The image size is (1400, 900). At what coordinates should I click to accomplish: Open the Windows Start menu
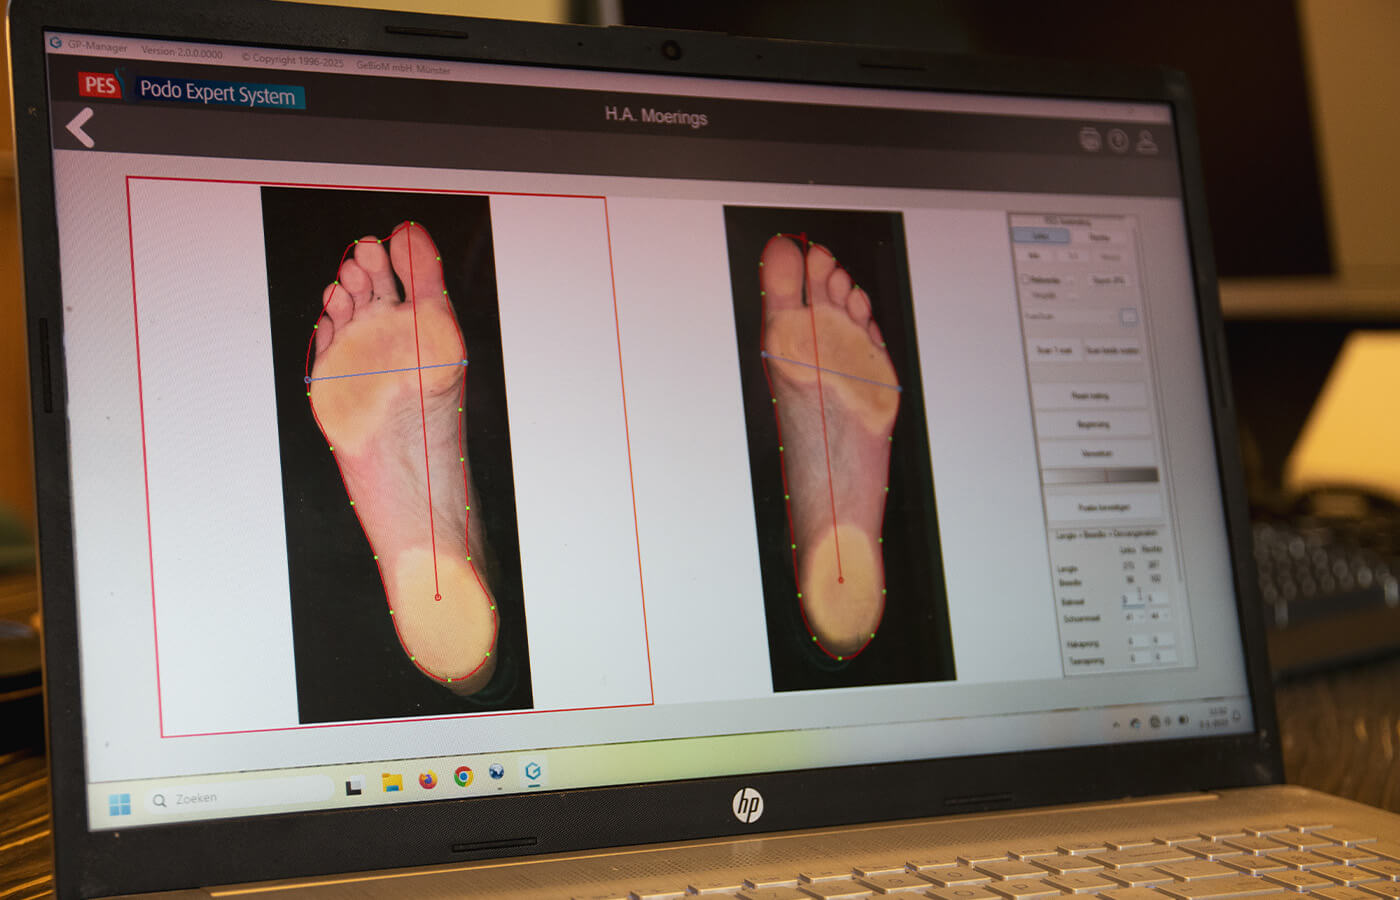(x=120, y=805)
